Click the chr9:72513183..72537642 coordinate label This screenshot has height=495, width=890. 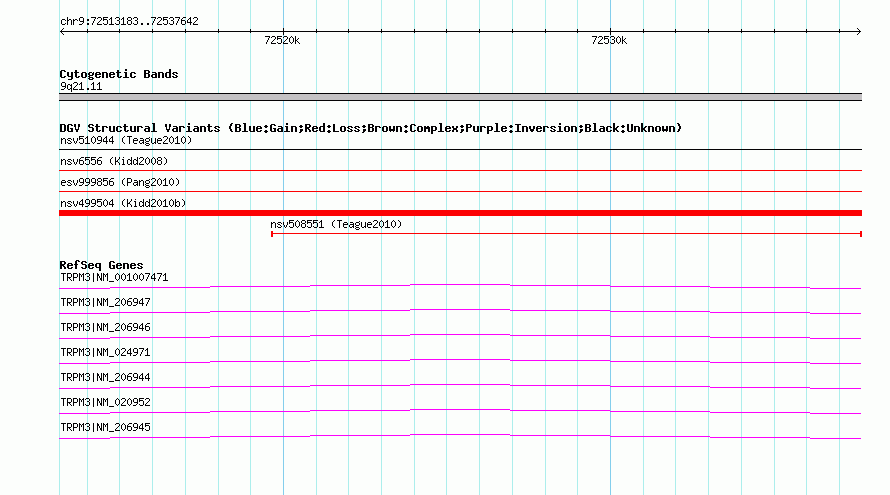click(x=129, y=22)
